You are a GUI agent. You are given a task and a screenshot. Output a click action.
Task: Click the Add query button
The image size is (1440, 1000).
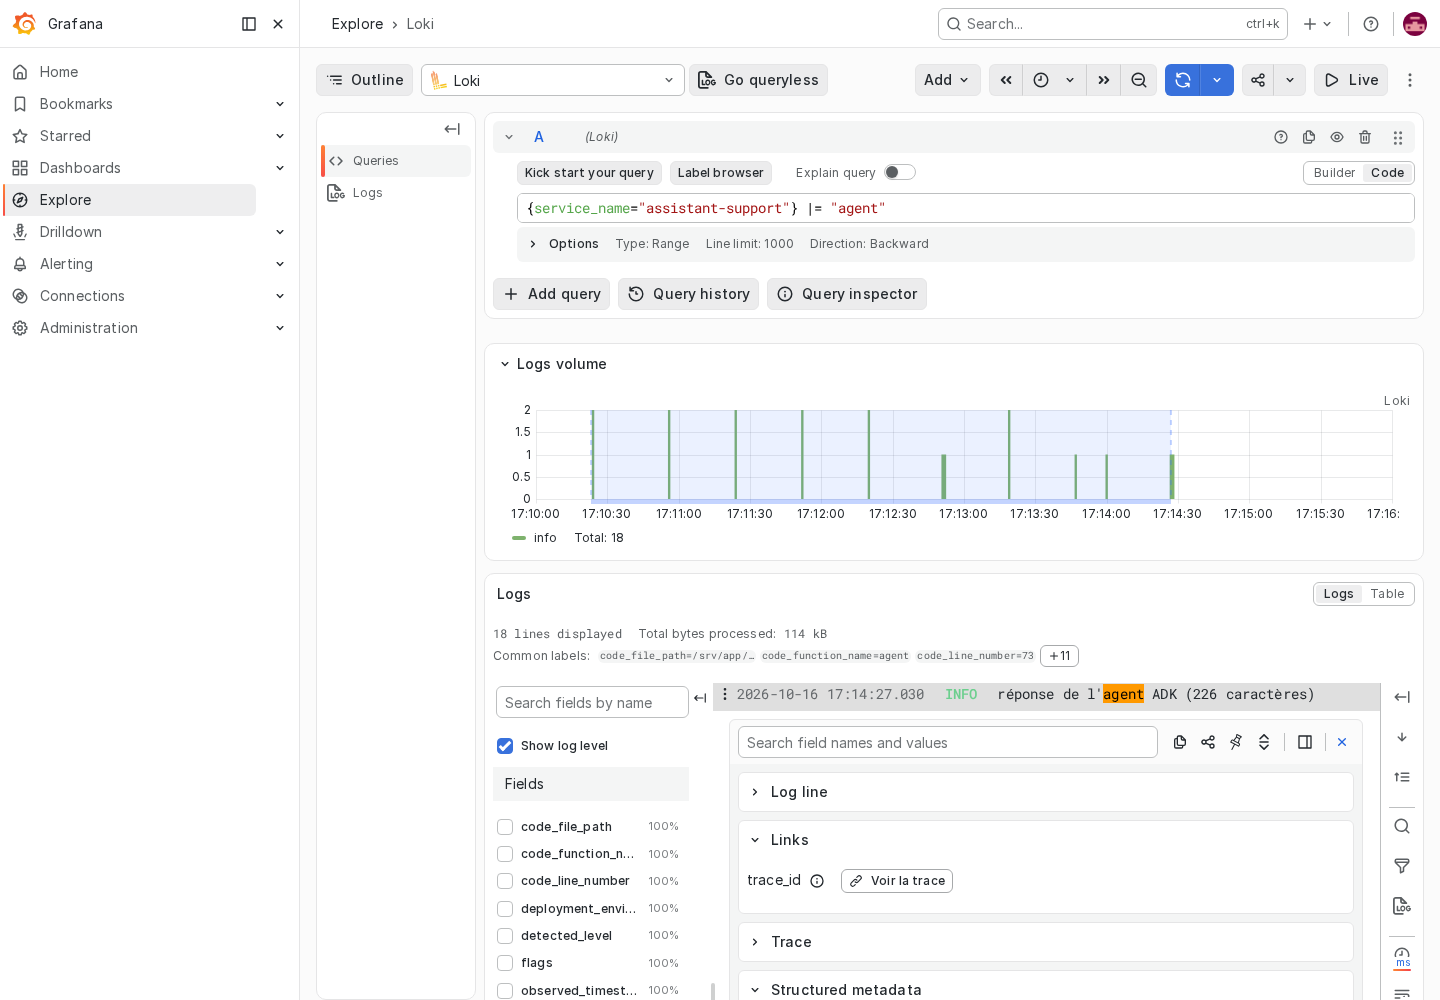pyautogui.click(x=551, y=294)
